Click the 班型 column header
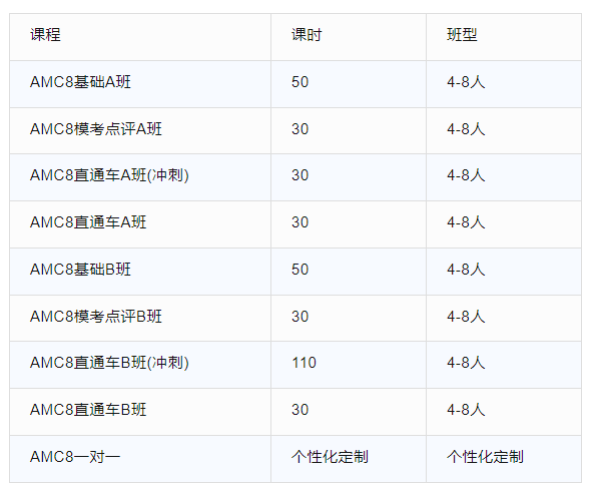The height and width of the screenshot is (501, 597). pos(462,35)
